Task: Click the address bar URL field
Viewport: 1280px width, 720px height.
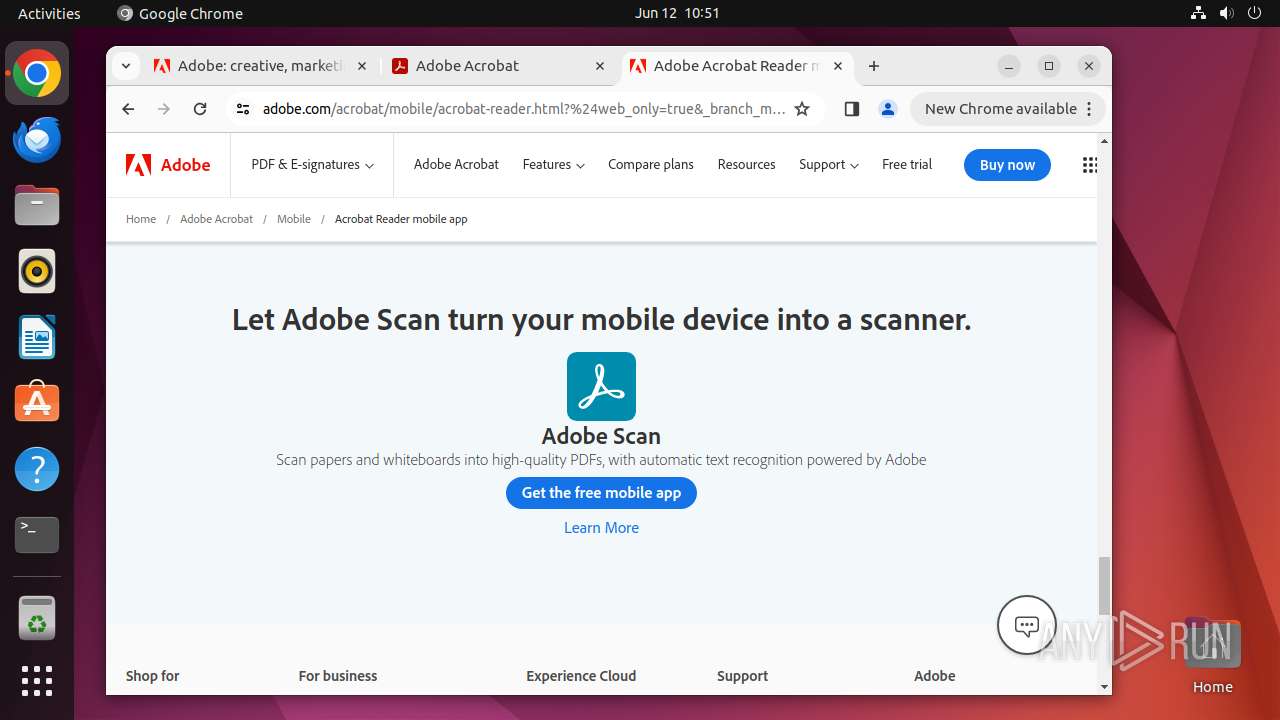Action: 523,109
